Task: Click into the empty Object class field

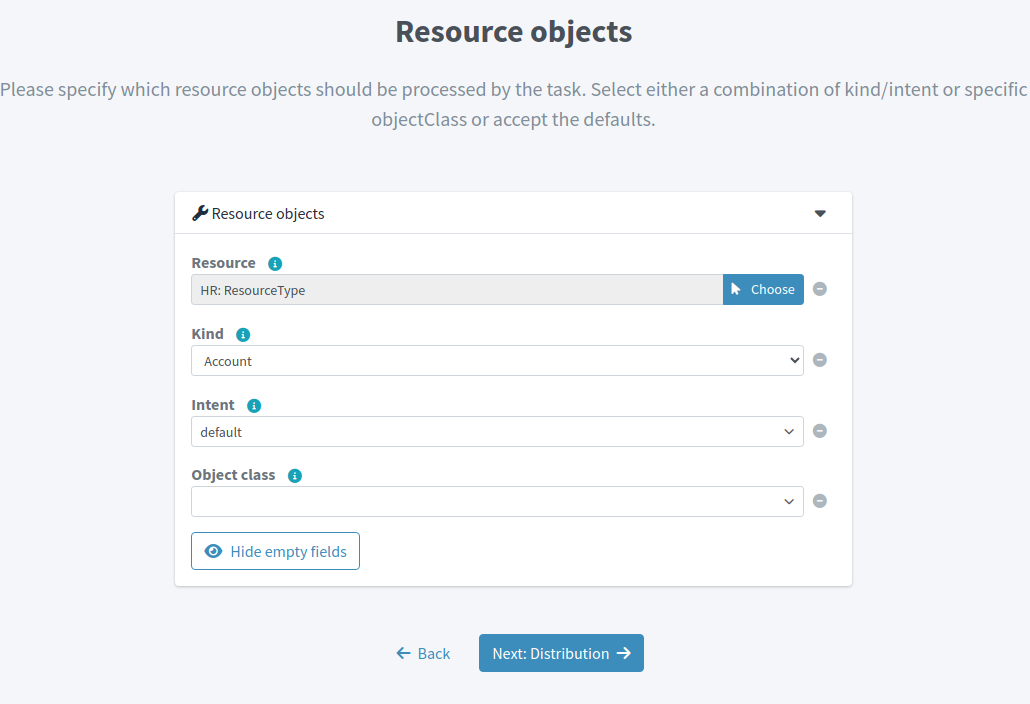Action: point(480,502)
